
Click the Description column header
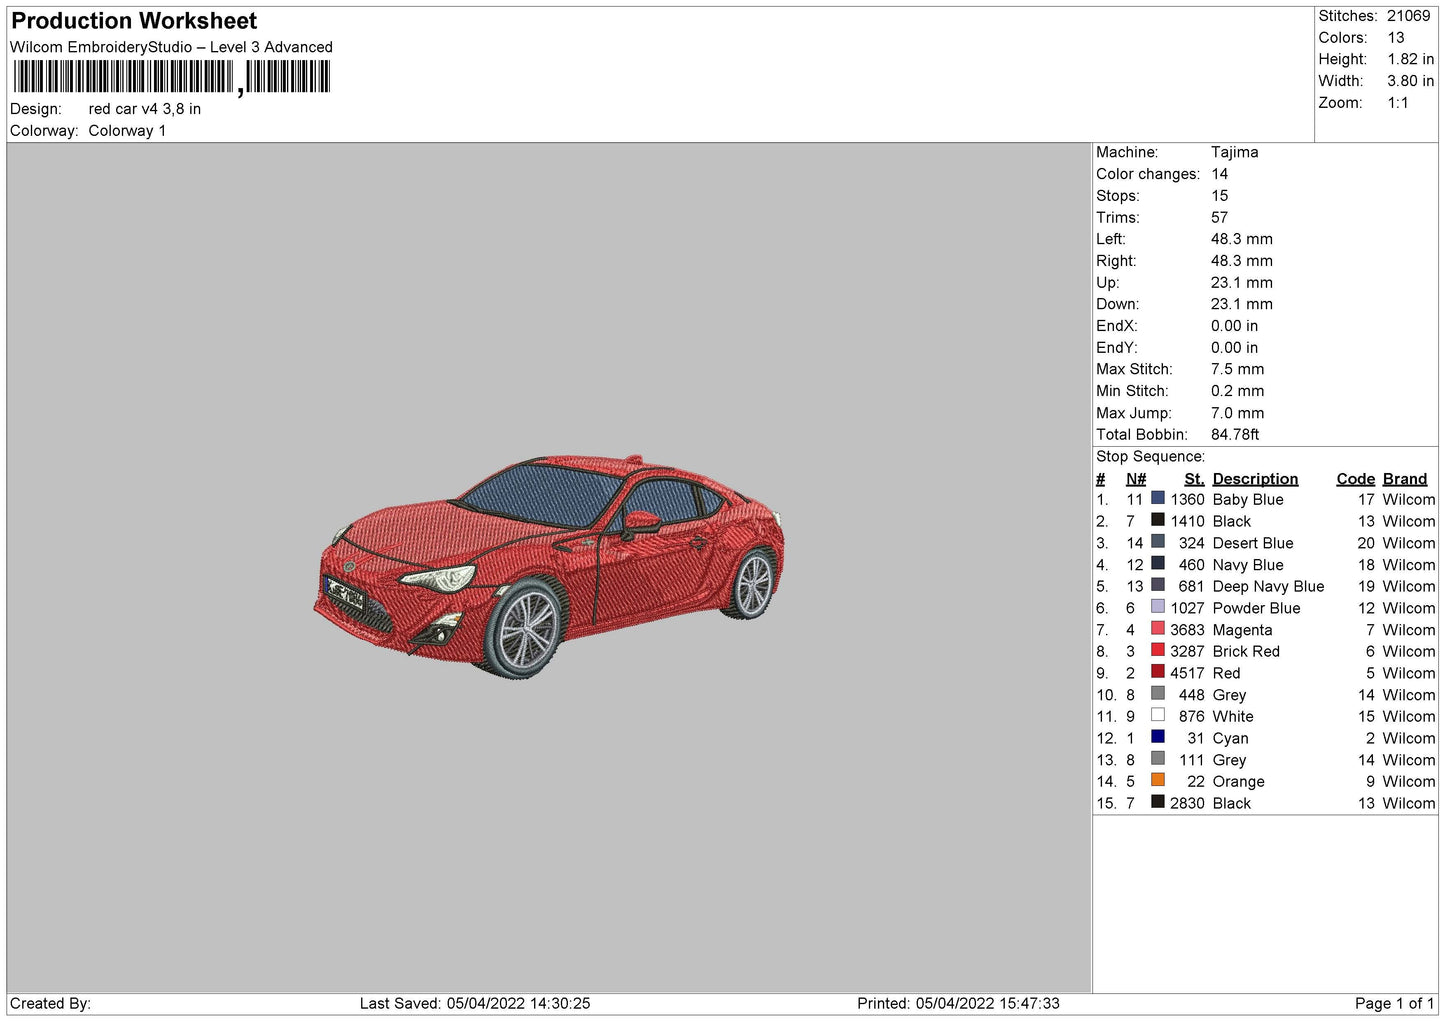(x=1255, y=479)
